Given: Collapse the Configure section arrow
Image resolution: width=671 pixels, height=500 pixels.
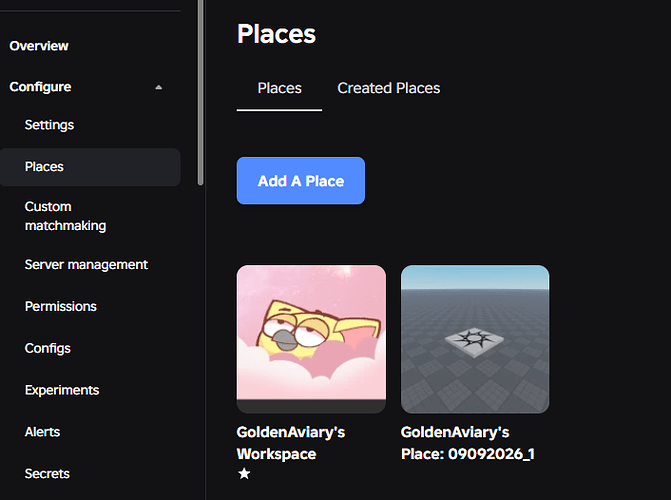Looking at the screenshot, I should pyautogui.click(x=159, y=87).
